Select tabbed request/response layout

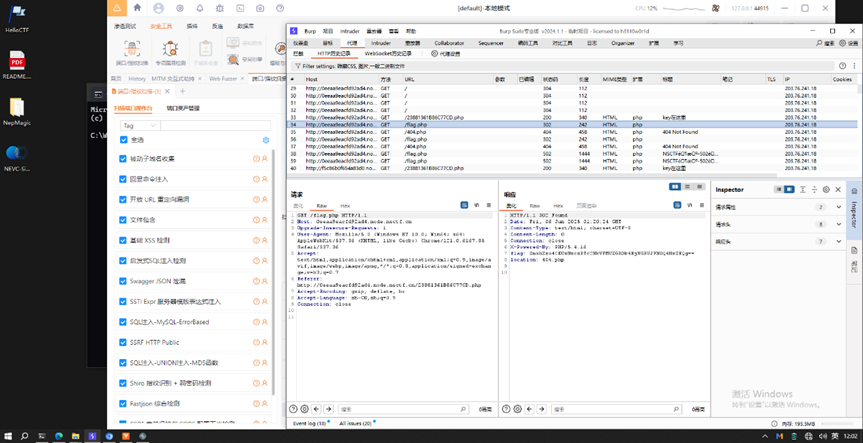pyautogui.click(x=700, y=187)
